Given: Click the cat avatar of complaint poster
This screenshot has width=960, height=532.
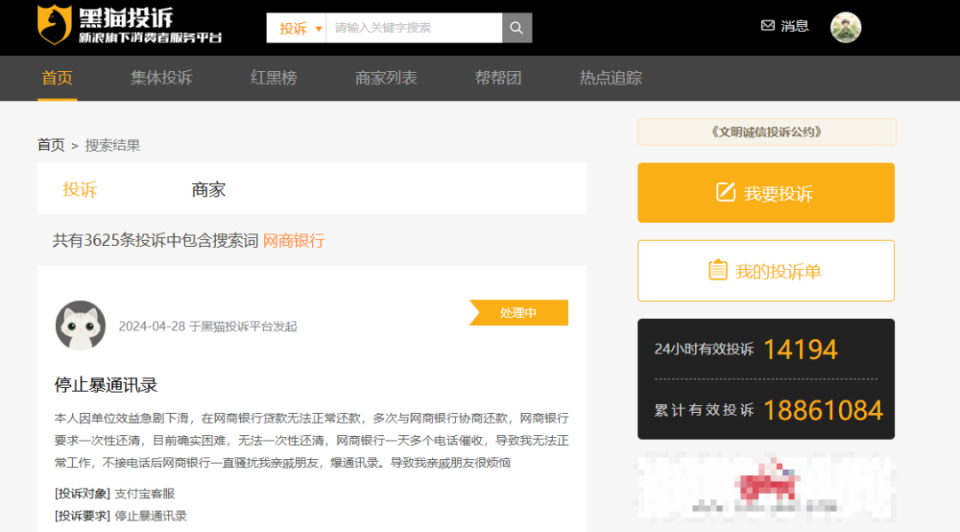Looking at the screenshot, I should [x=80, y=325].
